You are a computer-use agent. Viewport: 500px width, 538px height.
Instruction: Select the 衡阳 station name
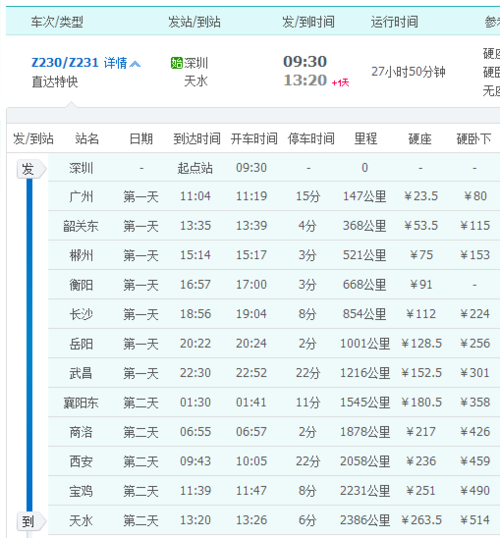[81, 285]
